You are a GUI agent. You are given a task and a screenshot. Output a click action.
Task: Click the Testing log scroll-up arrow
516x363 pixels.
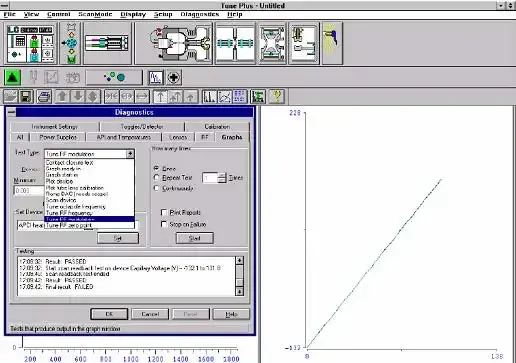click(x=239, y=260)
